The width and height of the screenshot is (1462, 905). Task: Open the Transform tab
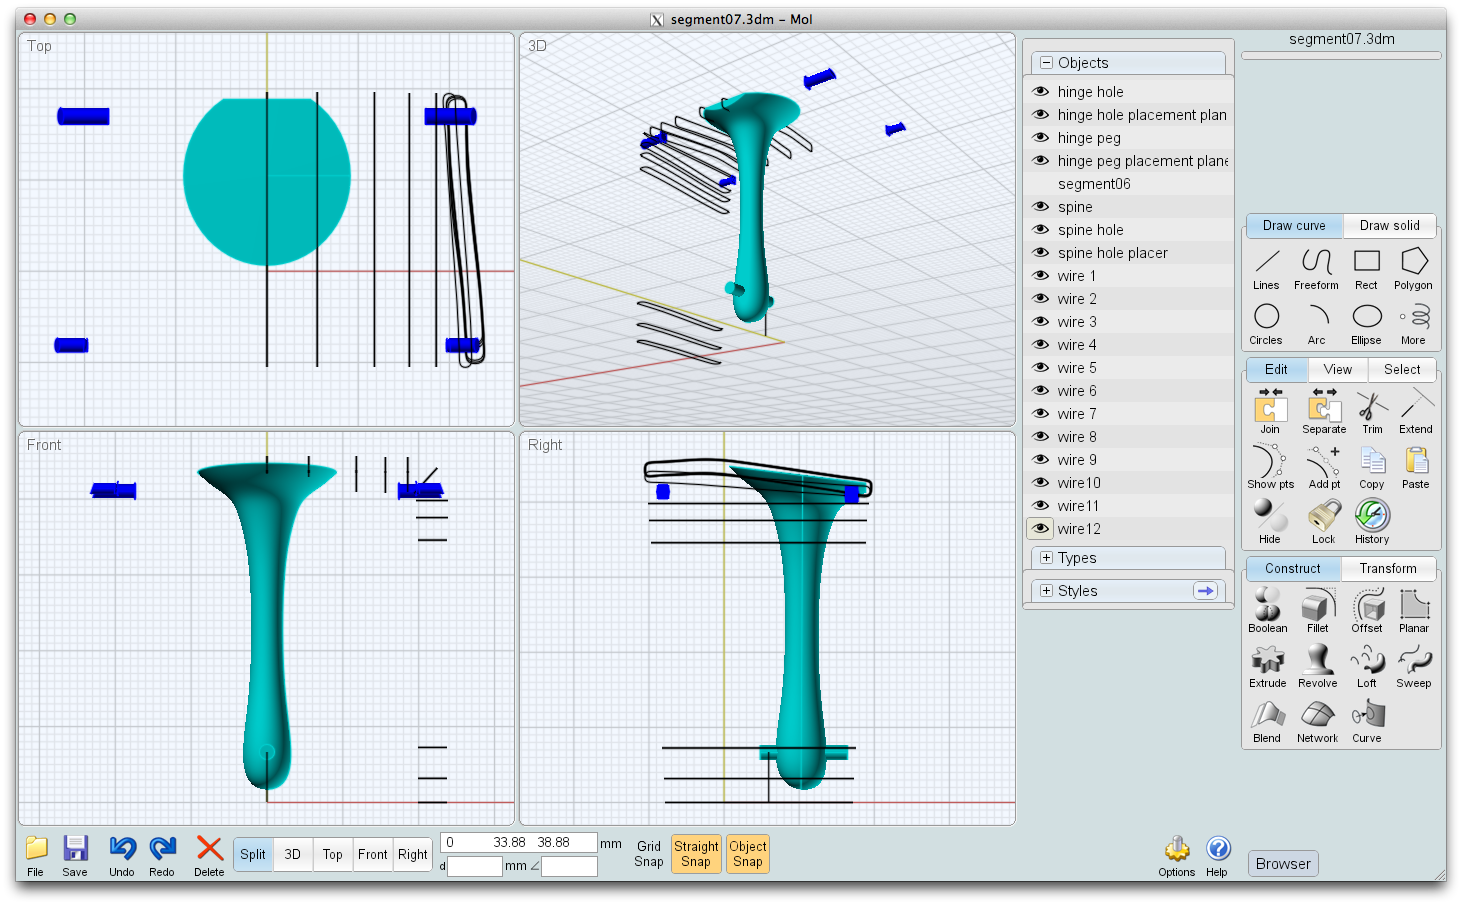(1387, 569)
